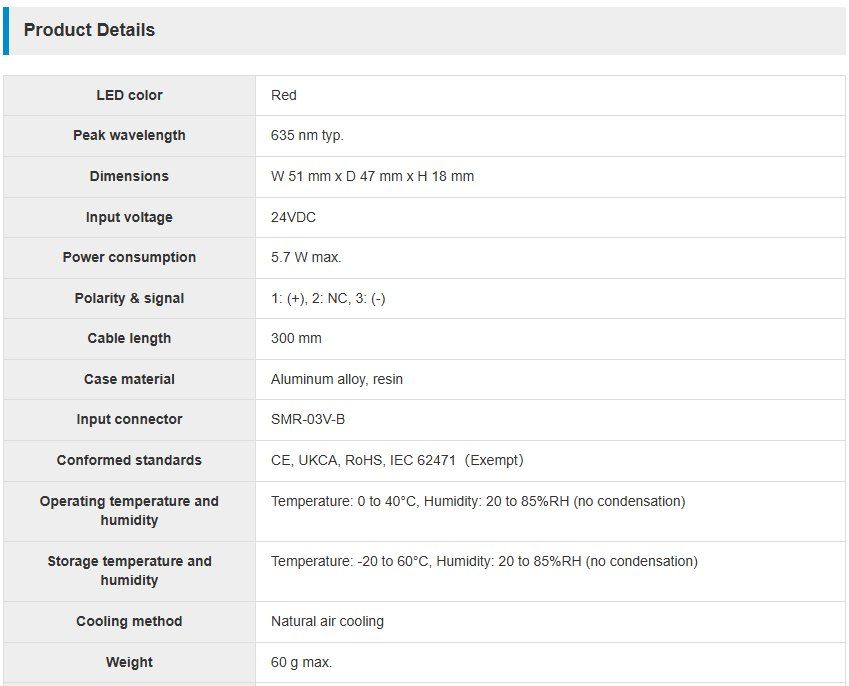Click the Product Details heading
Screen dimensions: 849x686
tap(89, 30)
